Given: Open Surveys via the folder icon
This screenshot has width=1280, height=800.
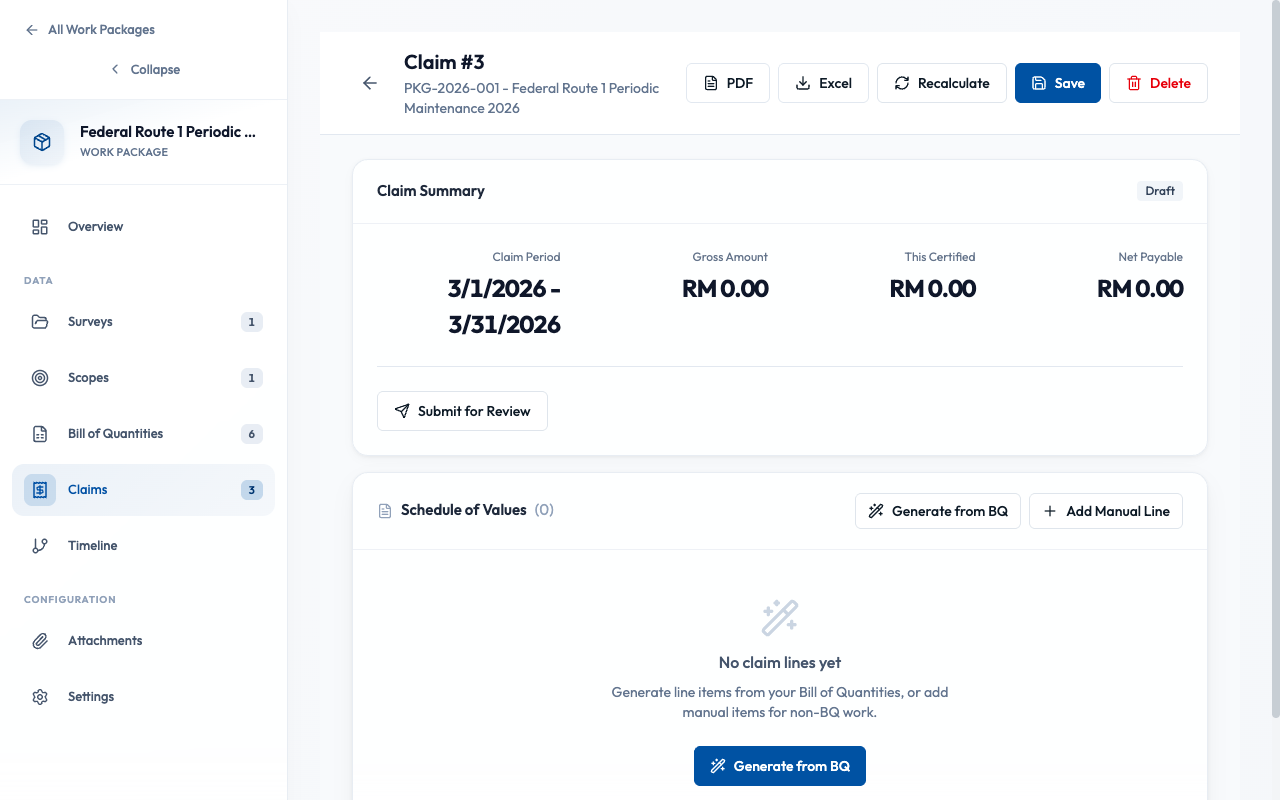Looking at the screenshot, I should click(40, 321).
